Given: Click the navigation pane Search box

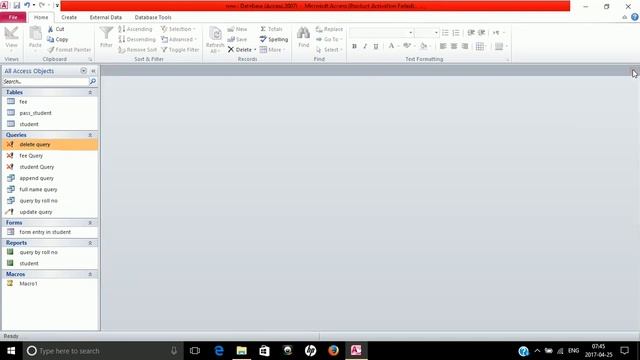Looking at the screenshot, I should click(45, 82).
